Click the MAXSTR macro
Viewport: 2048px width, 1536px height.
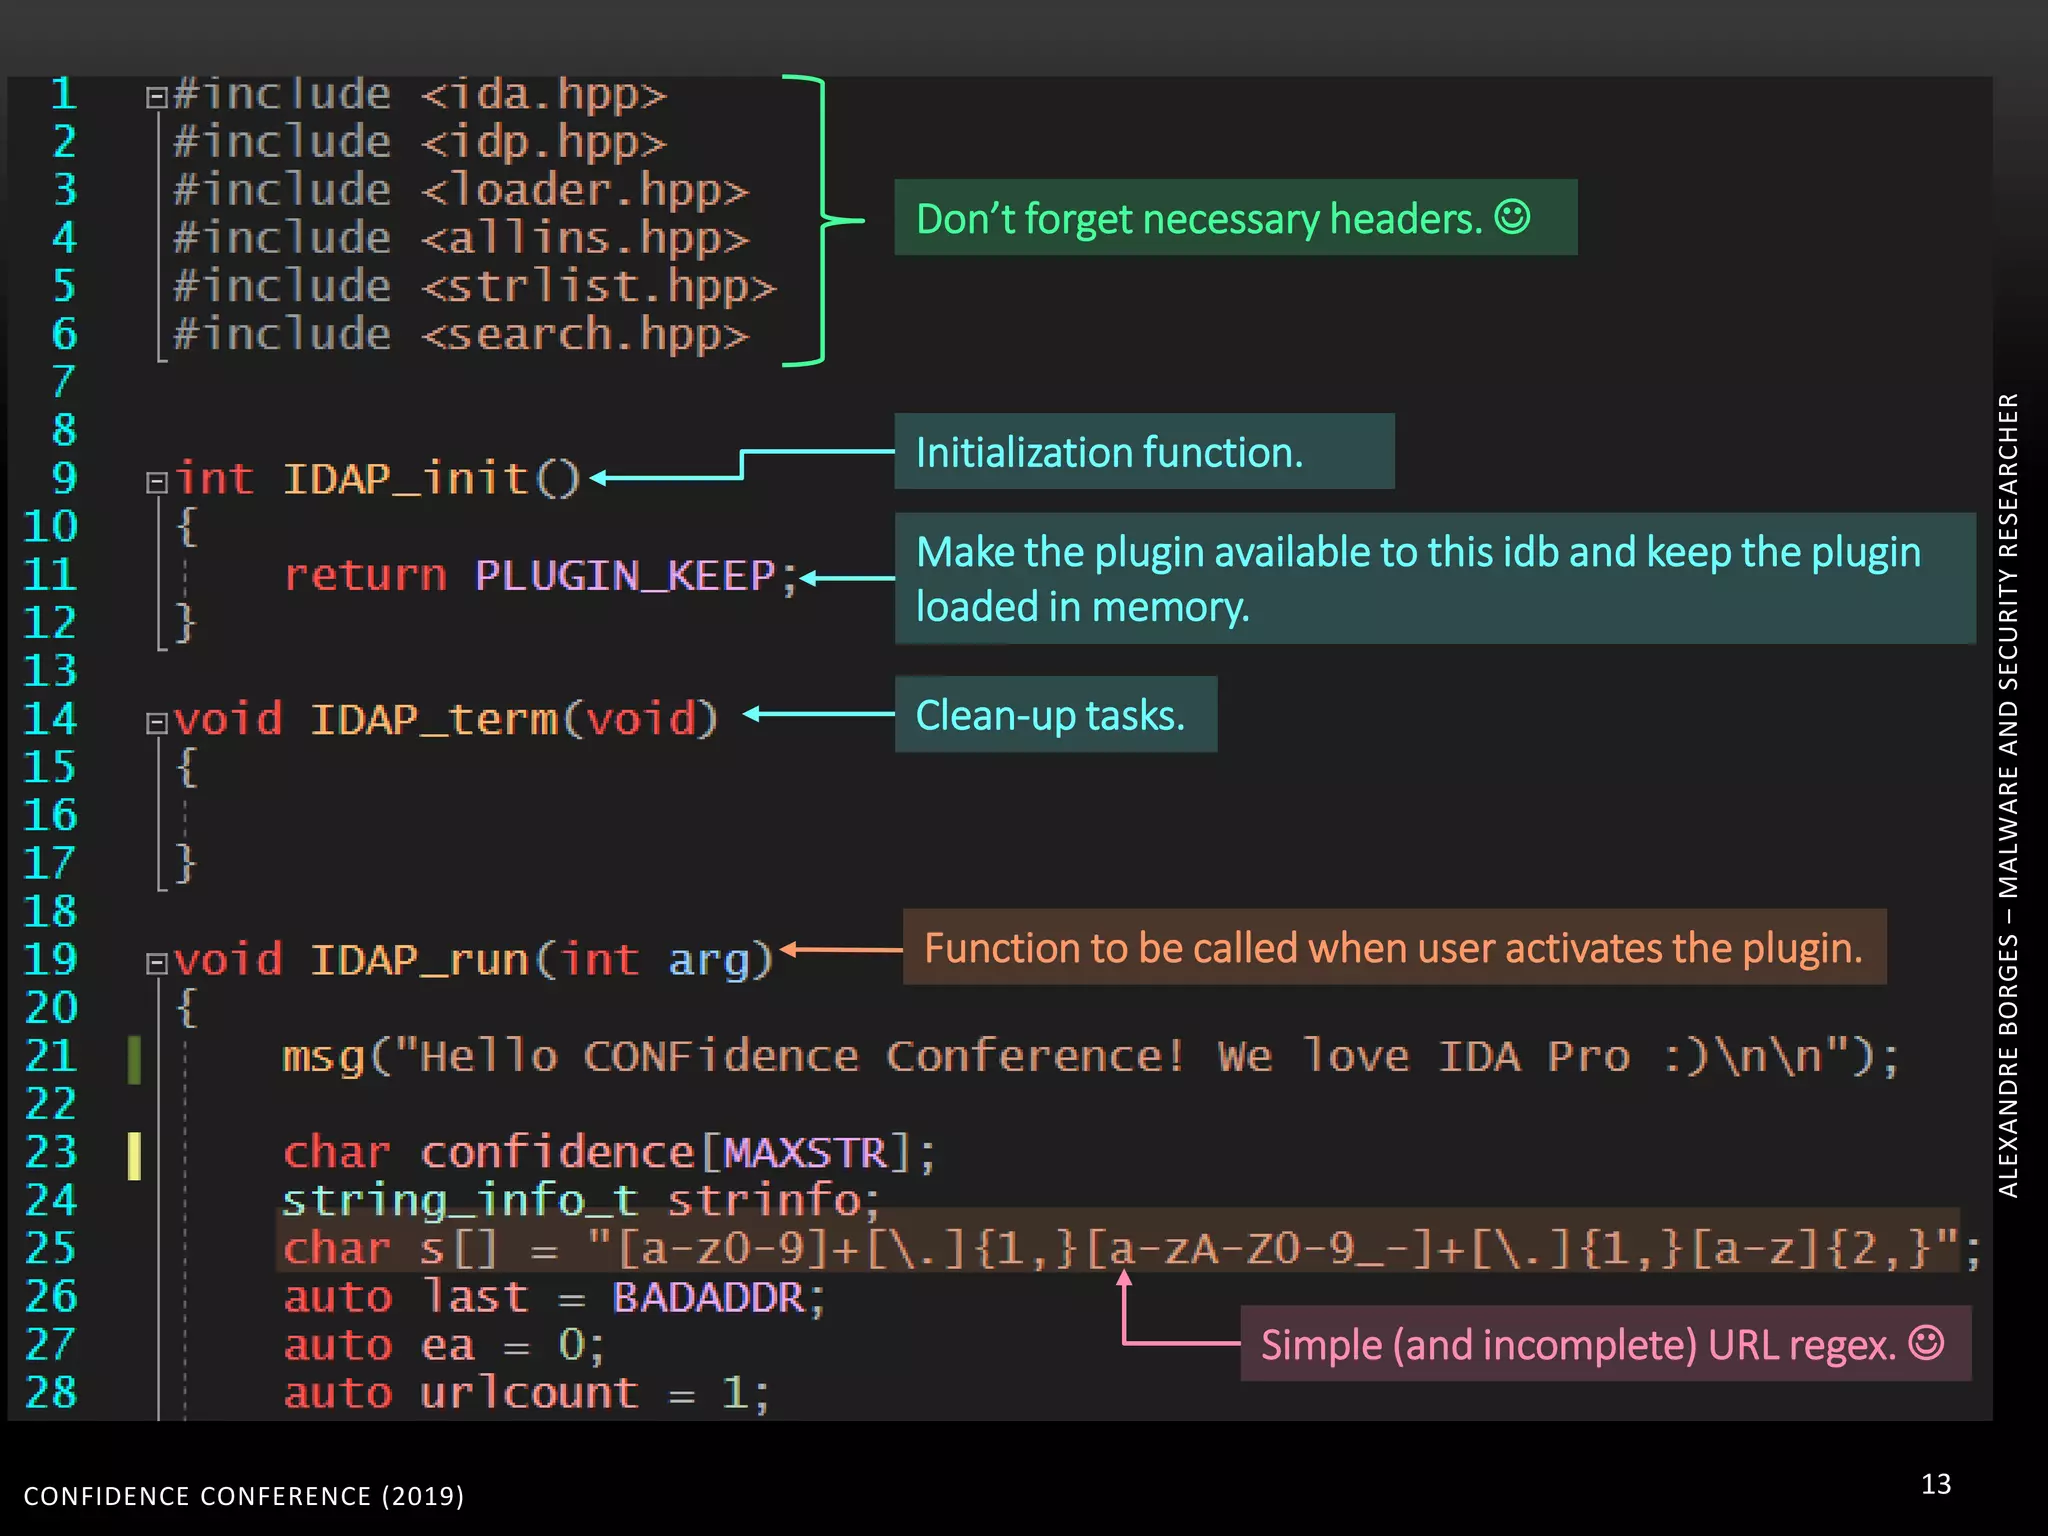805,1153
